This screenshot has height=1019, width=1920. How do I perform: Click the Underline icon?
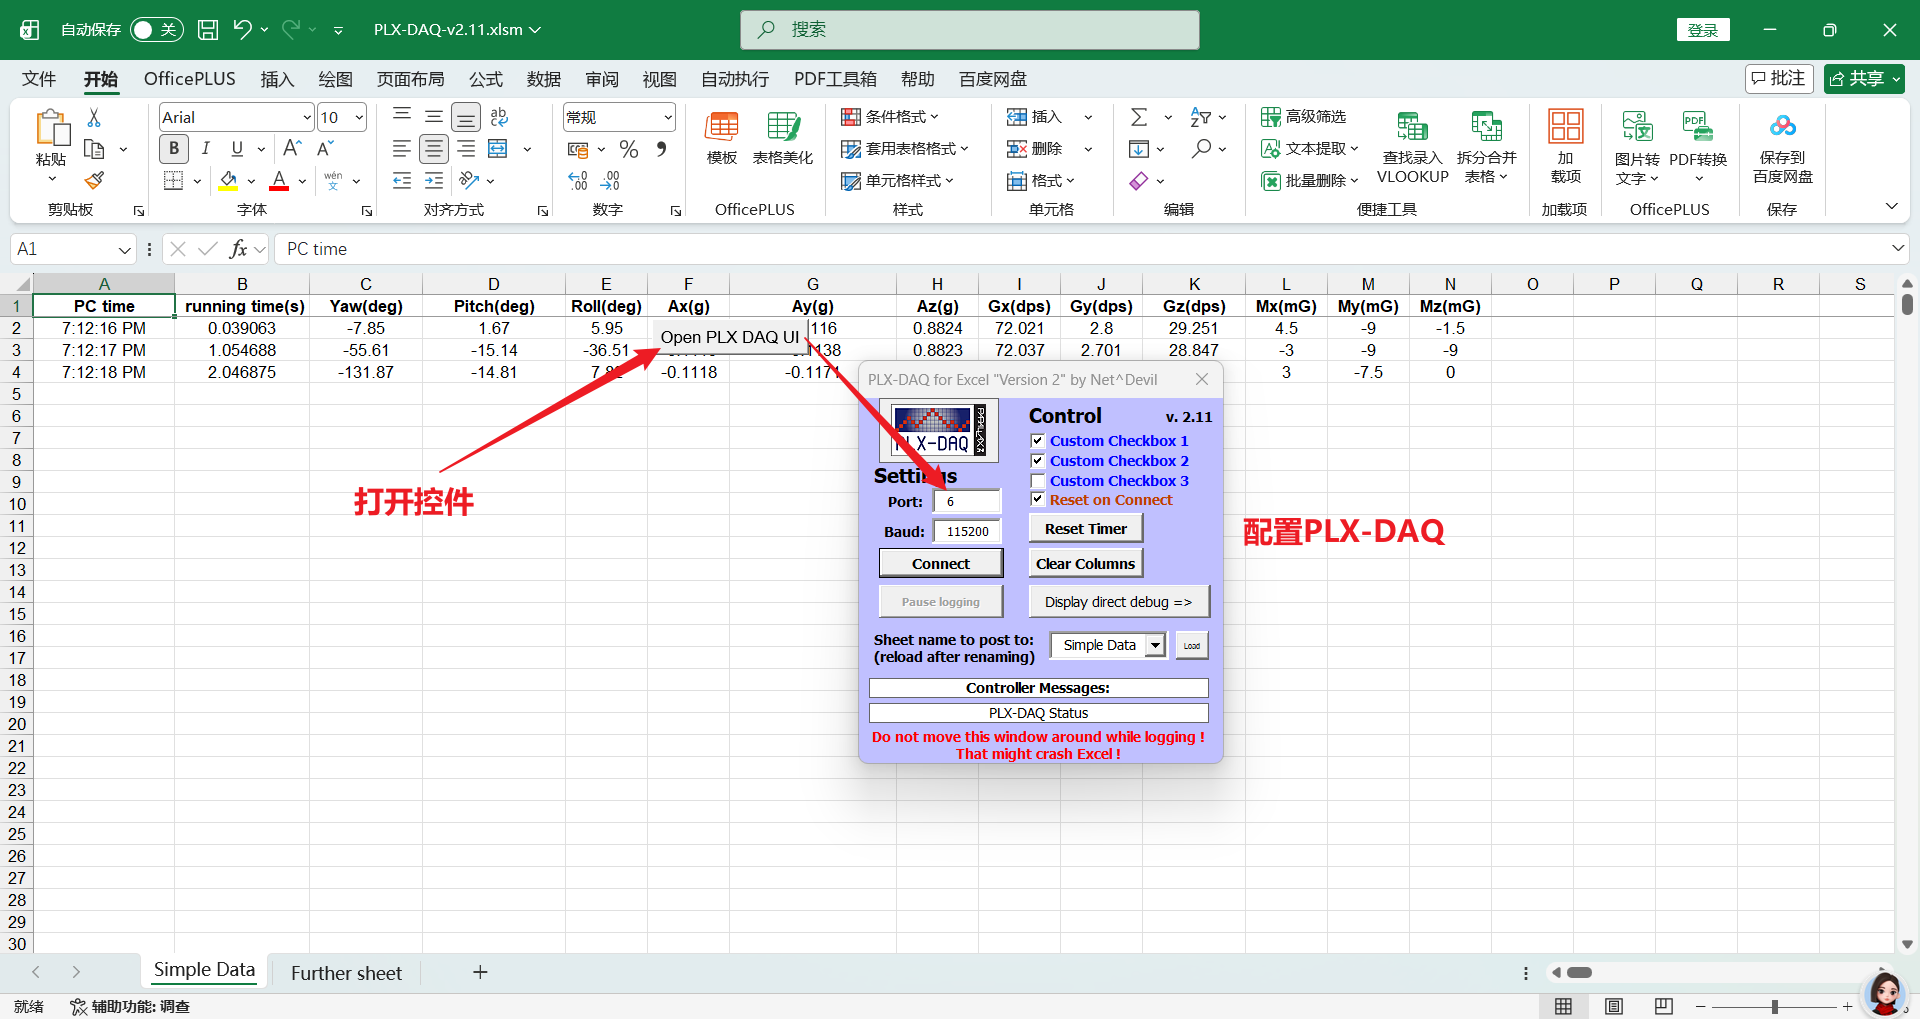coord(237,148)
